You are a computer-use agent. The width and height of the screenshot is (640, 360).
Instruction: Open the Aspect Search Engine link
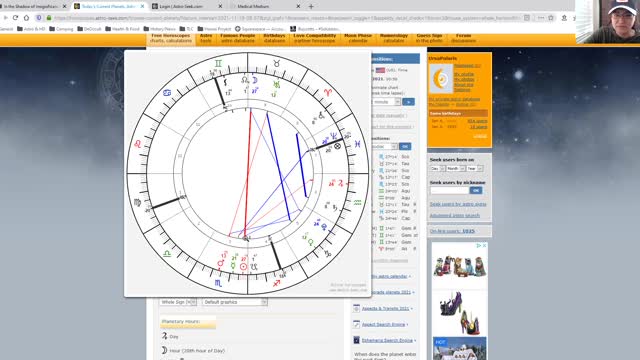(383, 324)
